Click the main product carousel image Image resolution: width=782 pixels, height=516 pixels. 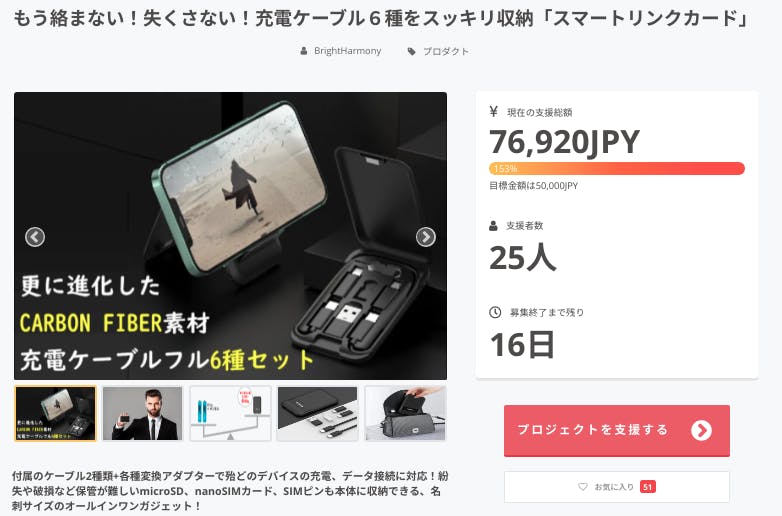[230, 236]
